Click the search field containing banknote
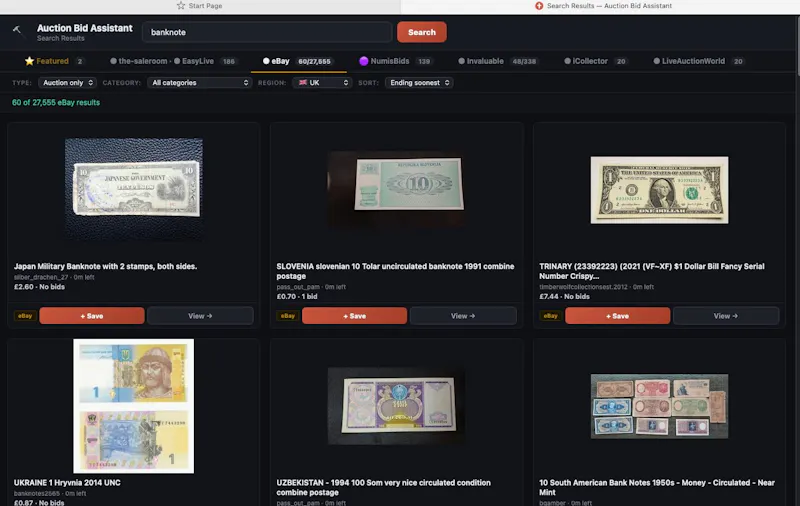 pos(267,32)
